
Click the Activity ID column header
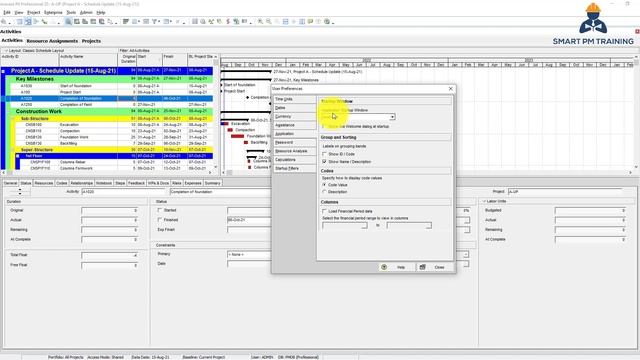pos(30,59)
